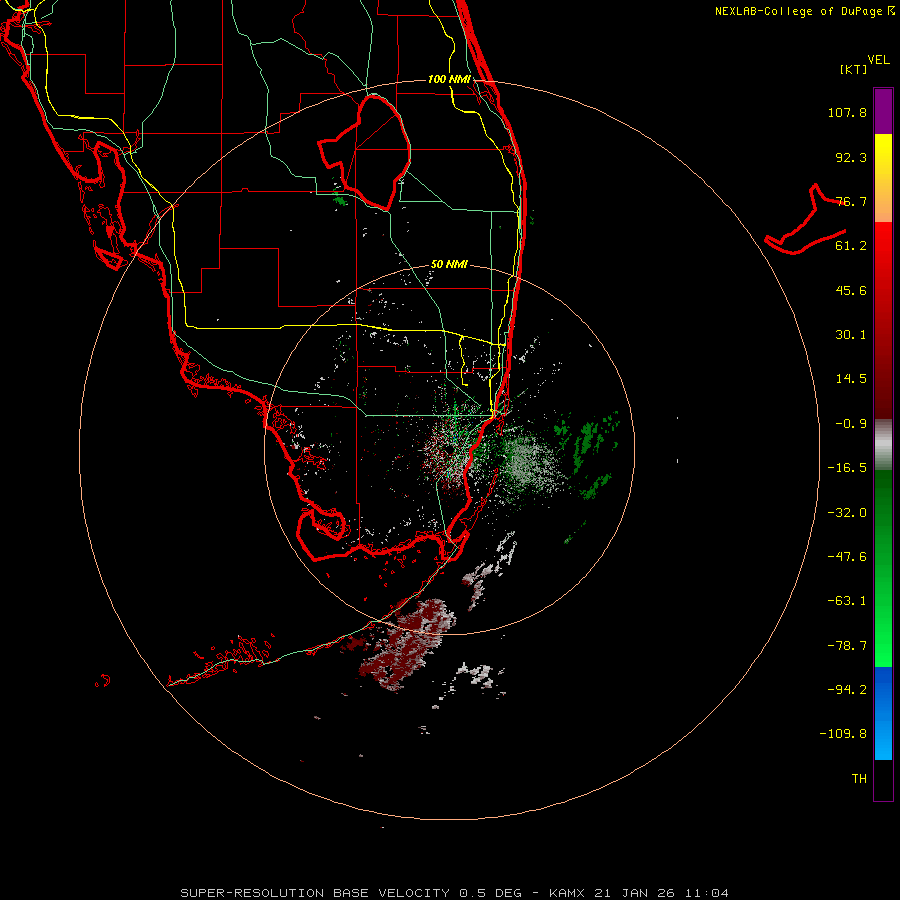Select the -63.1 scale value
Screen dimensions: 900x900
pyautogui.click(x=847, y=601)
